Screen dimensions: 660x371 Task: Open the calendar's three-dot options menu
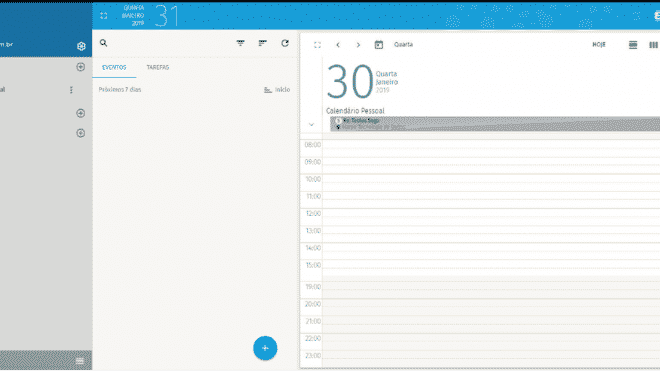point(71,90)
